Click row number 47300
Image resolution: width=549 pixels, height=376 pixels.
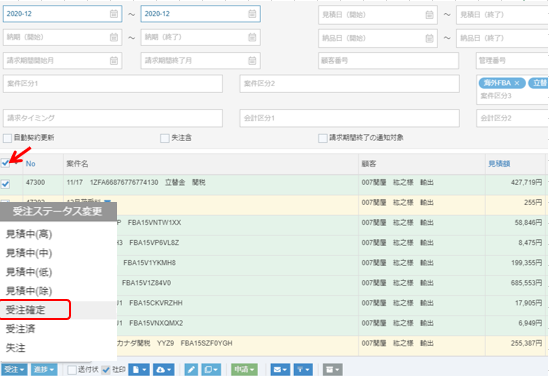click(35, 182)
